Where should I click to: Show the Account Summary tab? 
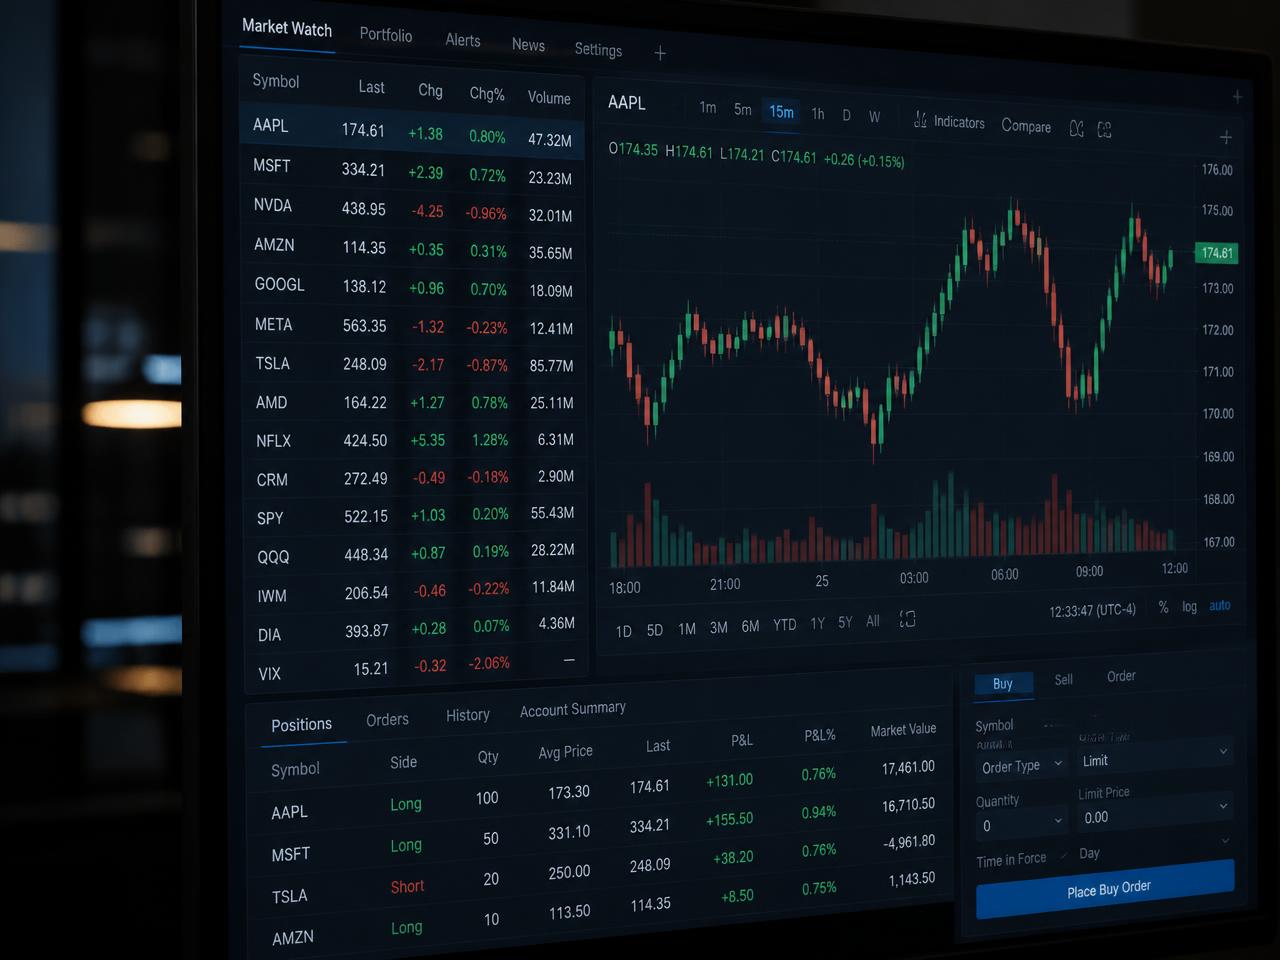pyautogui.click(x=572, y=709)
